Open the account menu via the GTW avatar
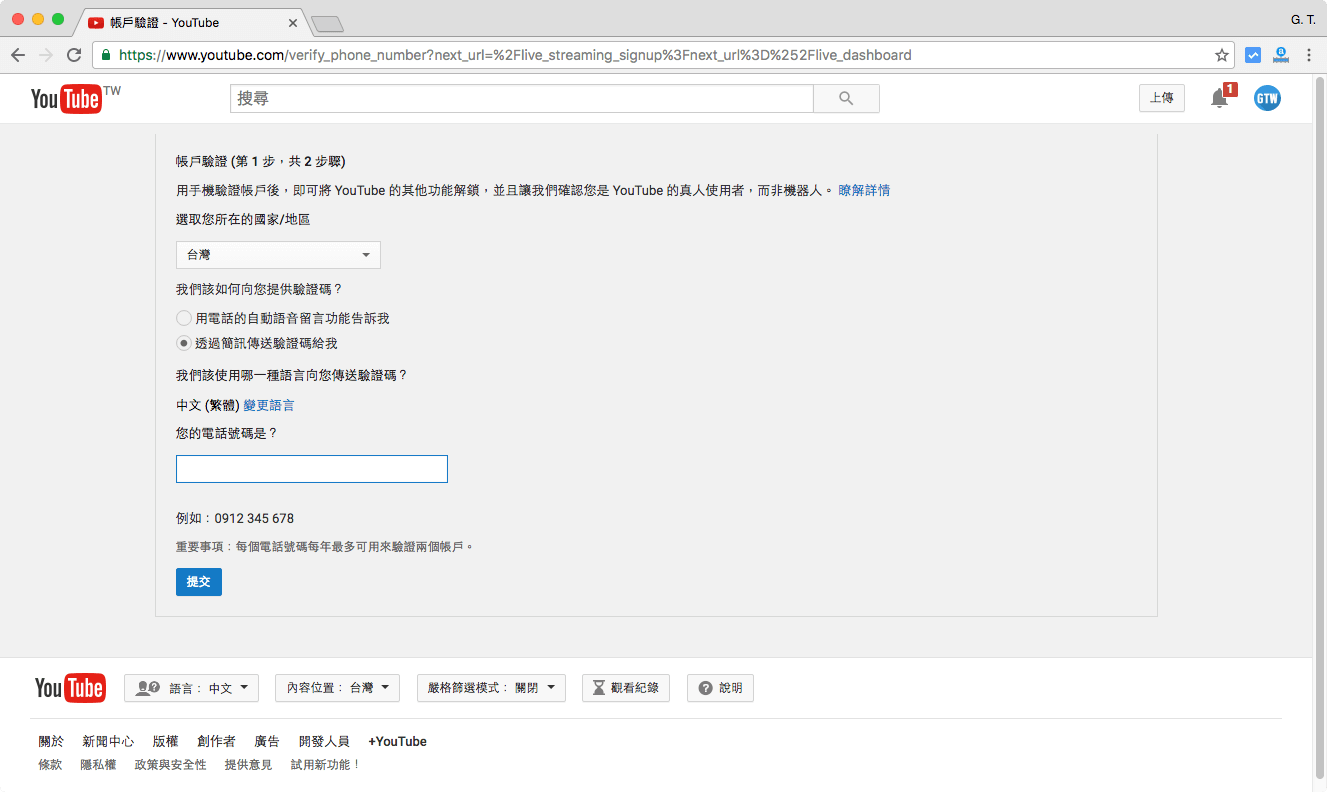This screenshot has width=1327, height=792. [x=1266, y=98]
